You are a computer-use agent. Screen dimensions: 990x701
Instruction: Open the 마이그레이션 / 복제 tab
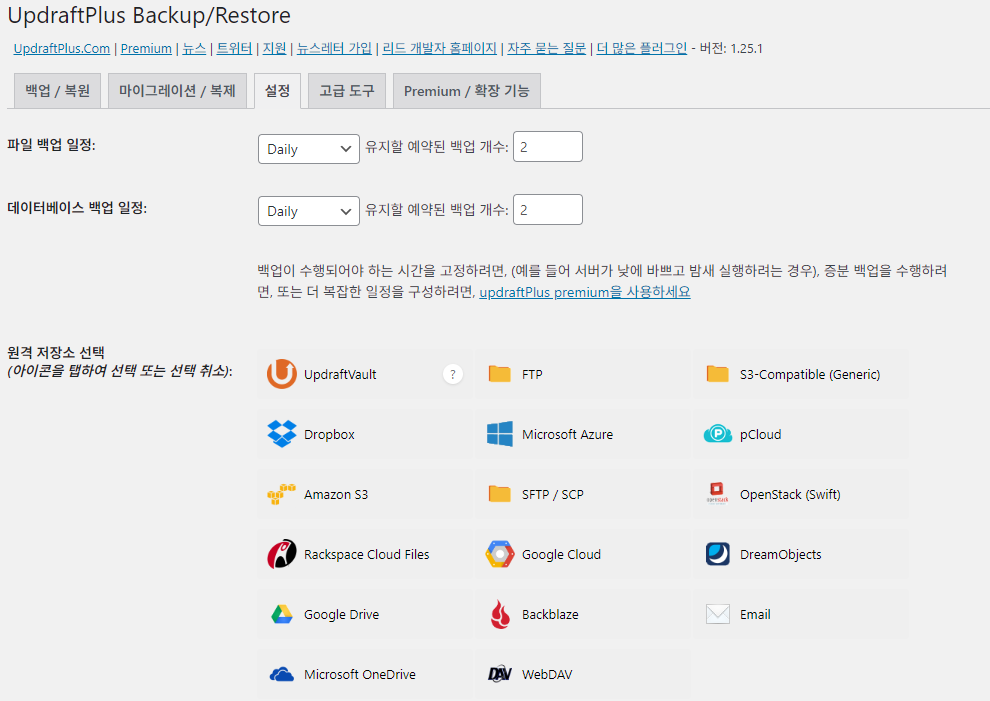[x=177, y=91]
